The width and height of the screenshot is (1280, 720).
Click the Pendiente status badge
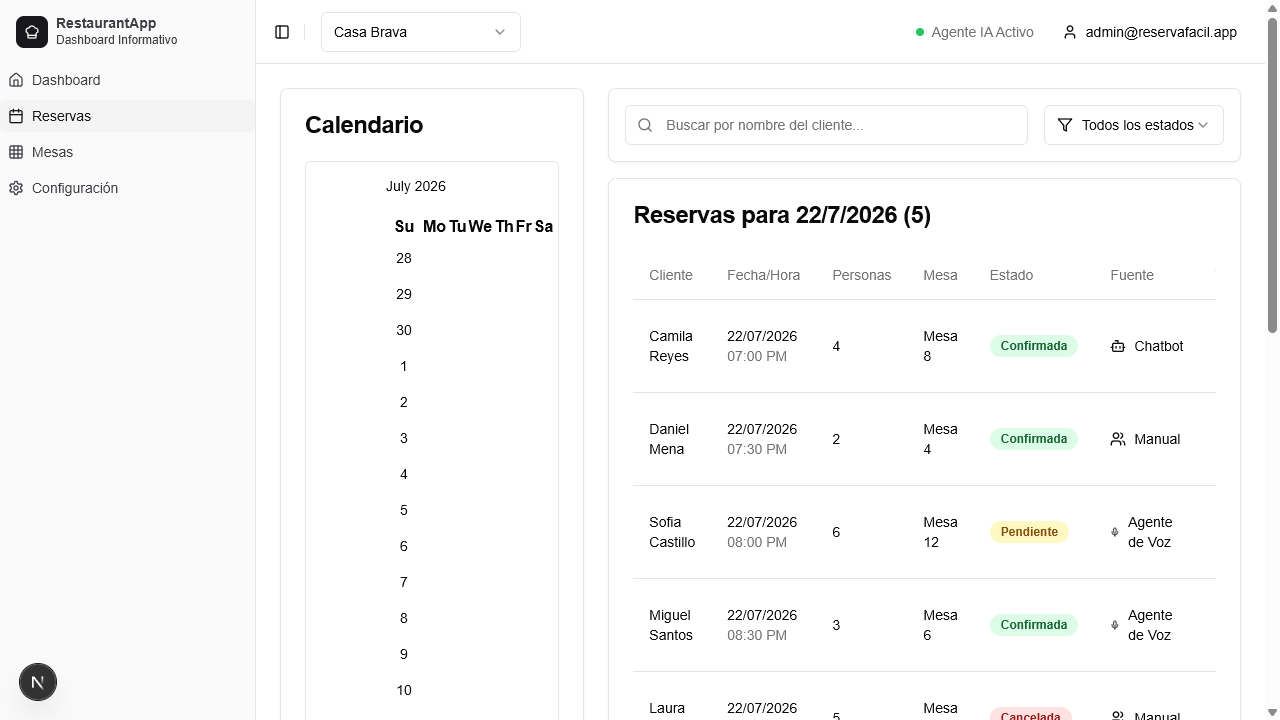pos(1029,532)
